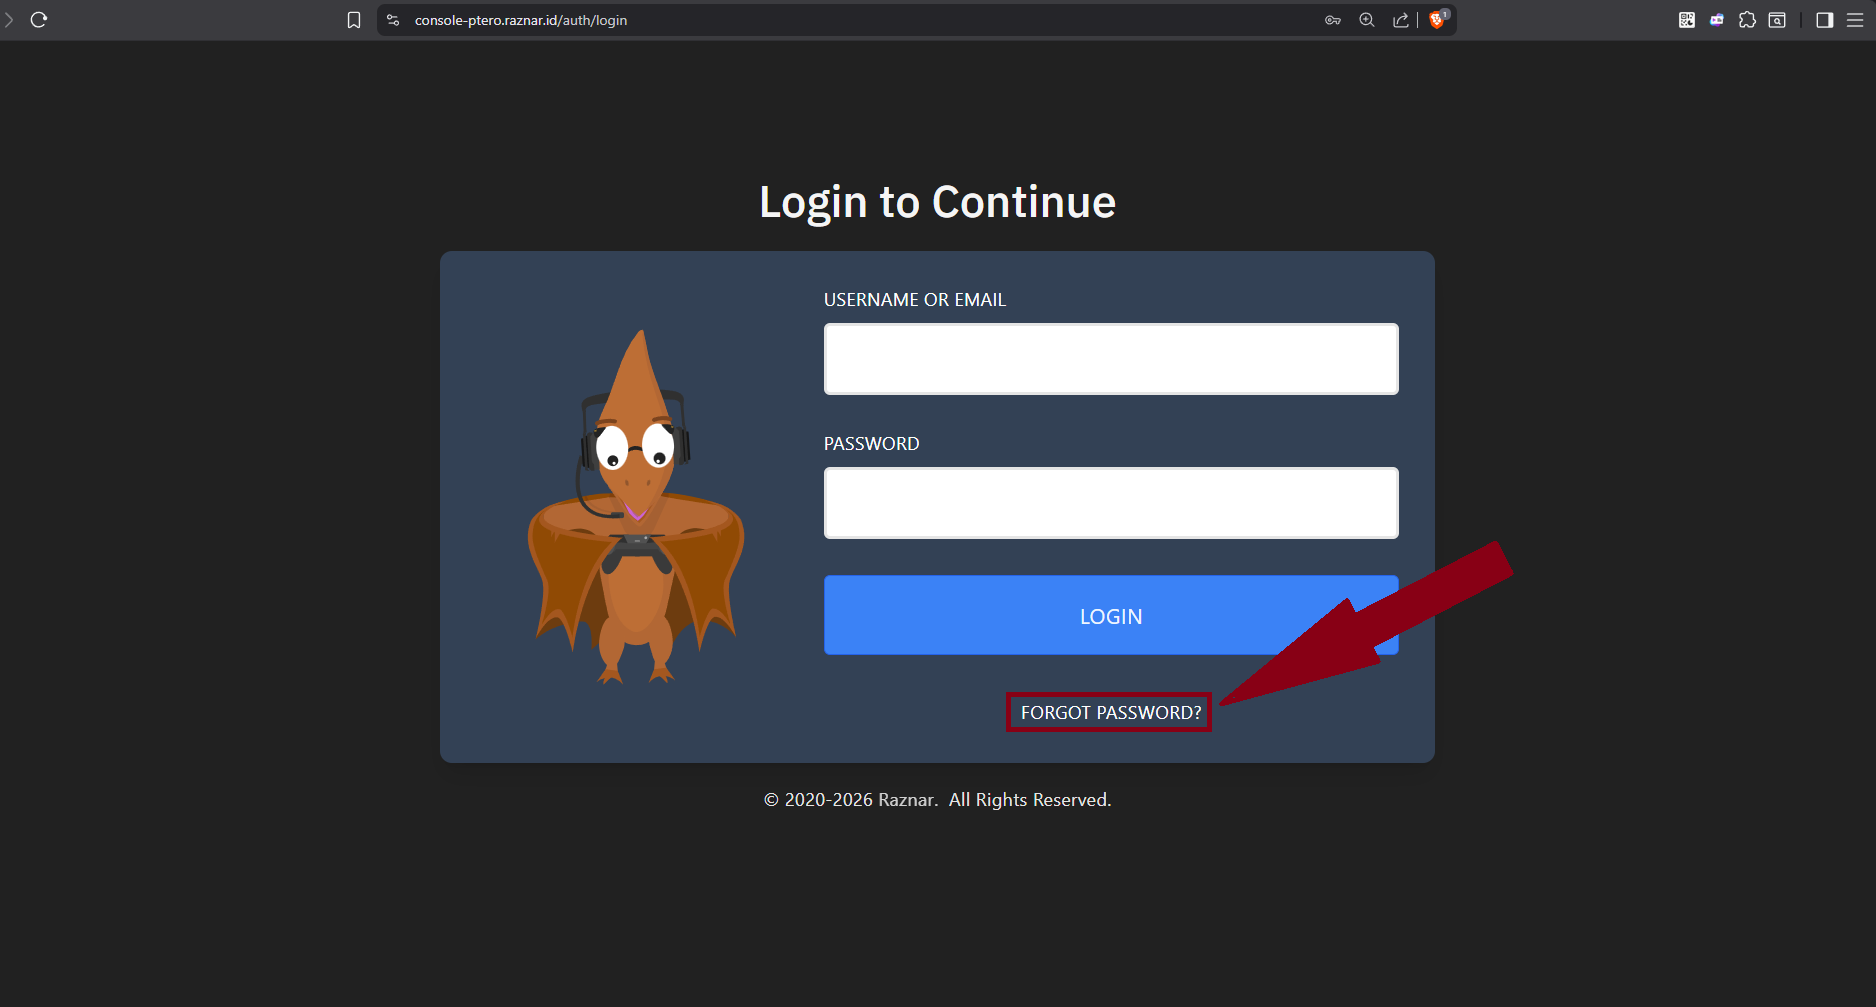Click the forward navigation arrow
This screenshot has height=1007, width=1876.
[x=9, y=20]
